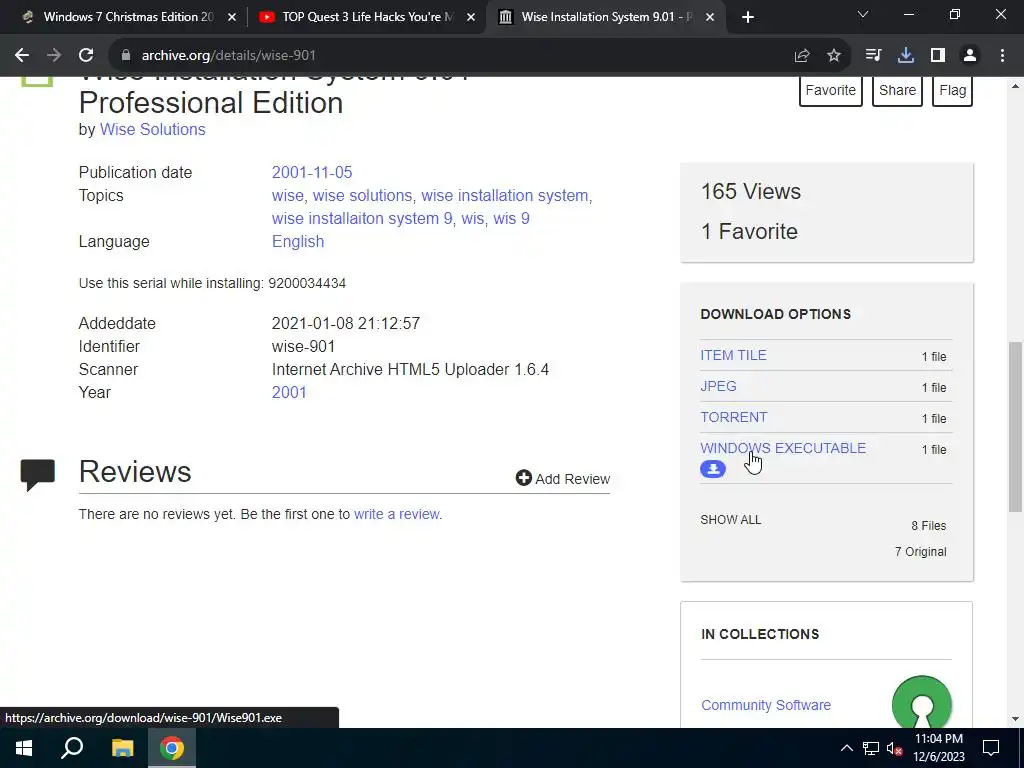This screenshot has height=768, width=1024.
Task: Open publication date 2001-11-05 link
Action: pos(312,172)
